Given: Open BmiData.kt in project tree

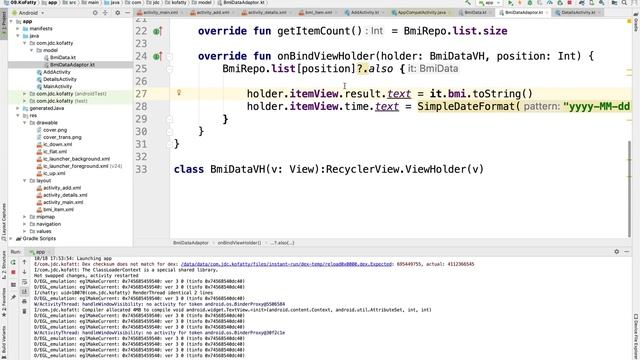Looking at the screenshot, I should coord(63,58).
